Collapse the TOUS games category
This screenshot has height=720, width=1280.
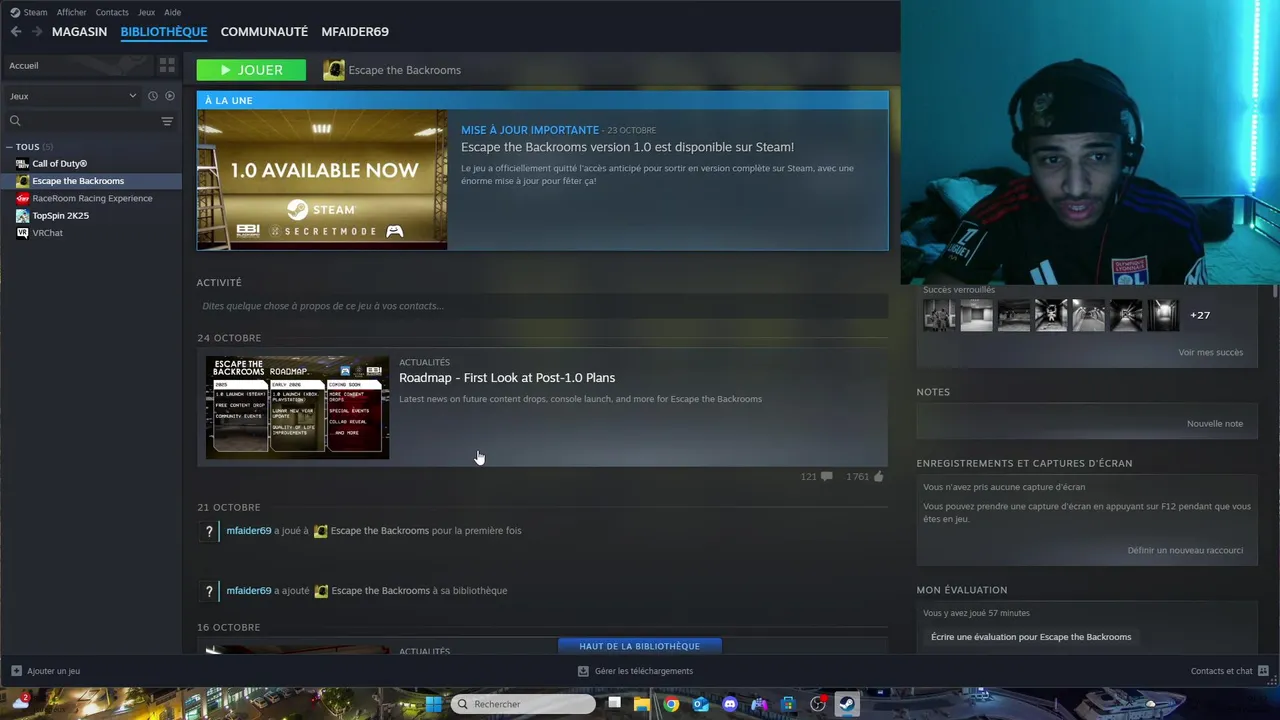9,147
